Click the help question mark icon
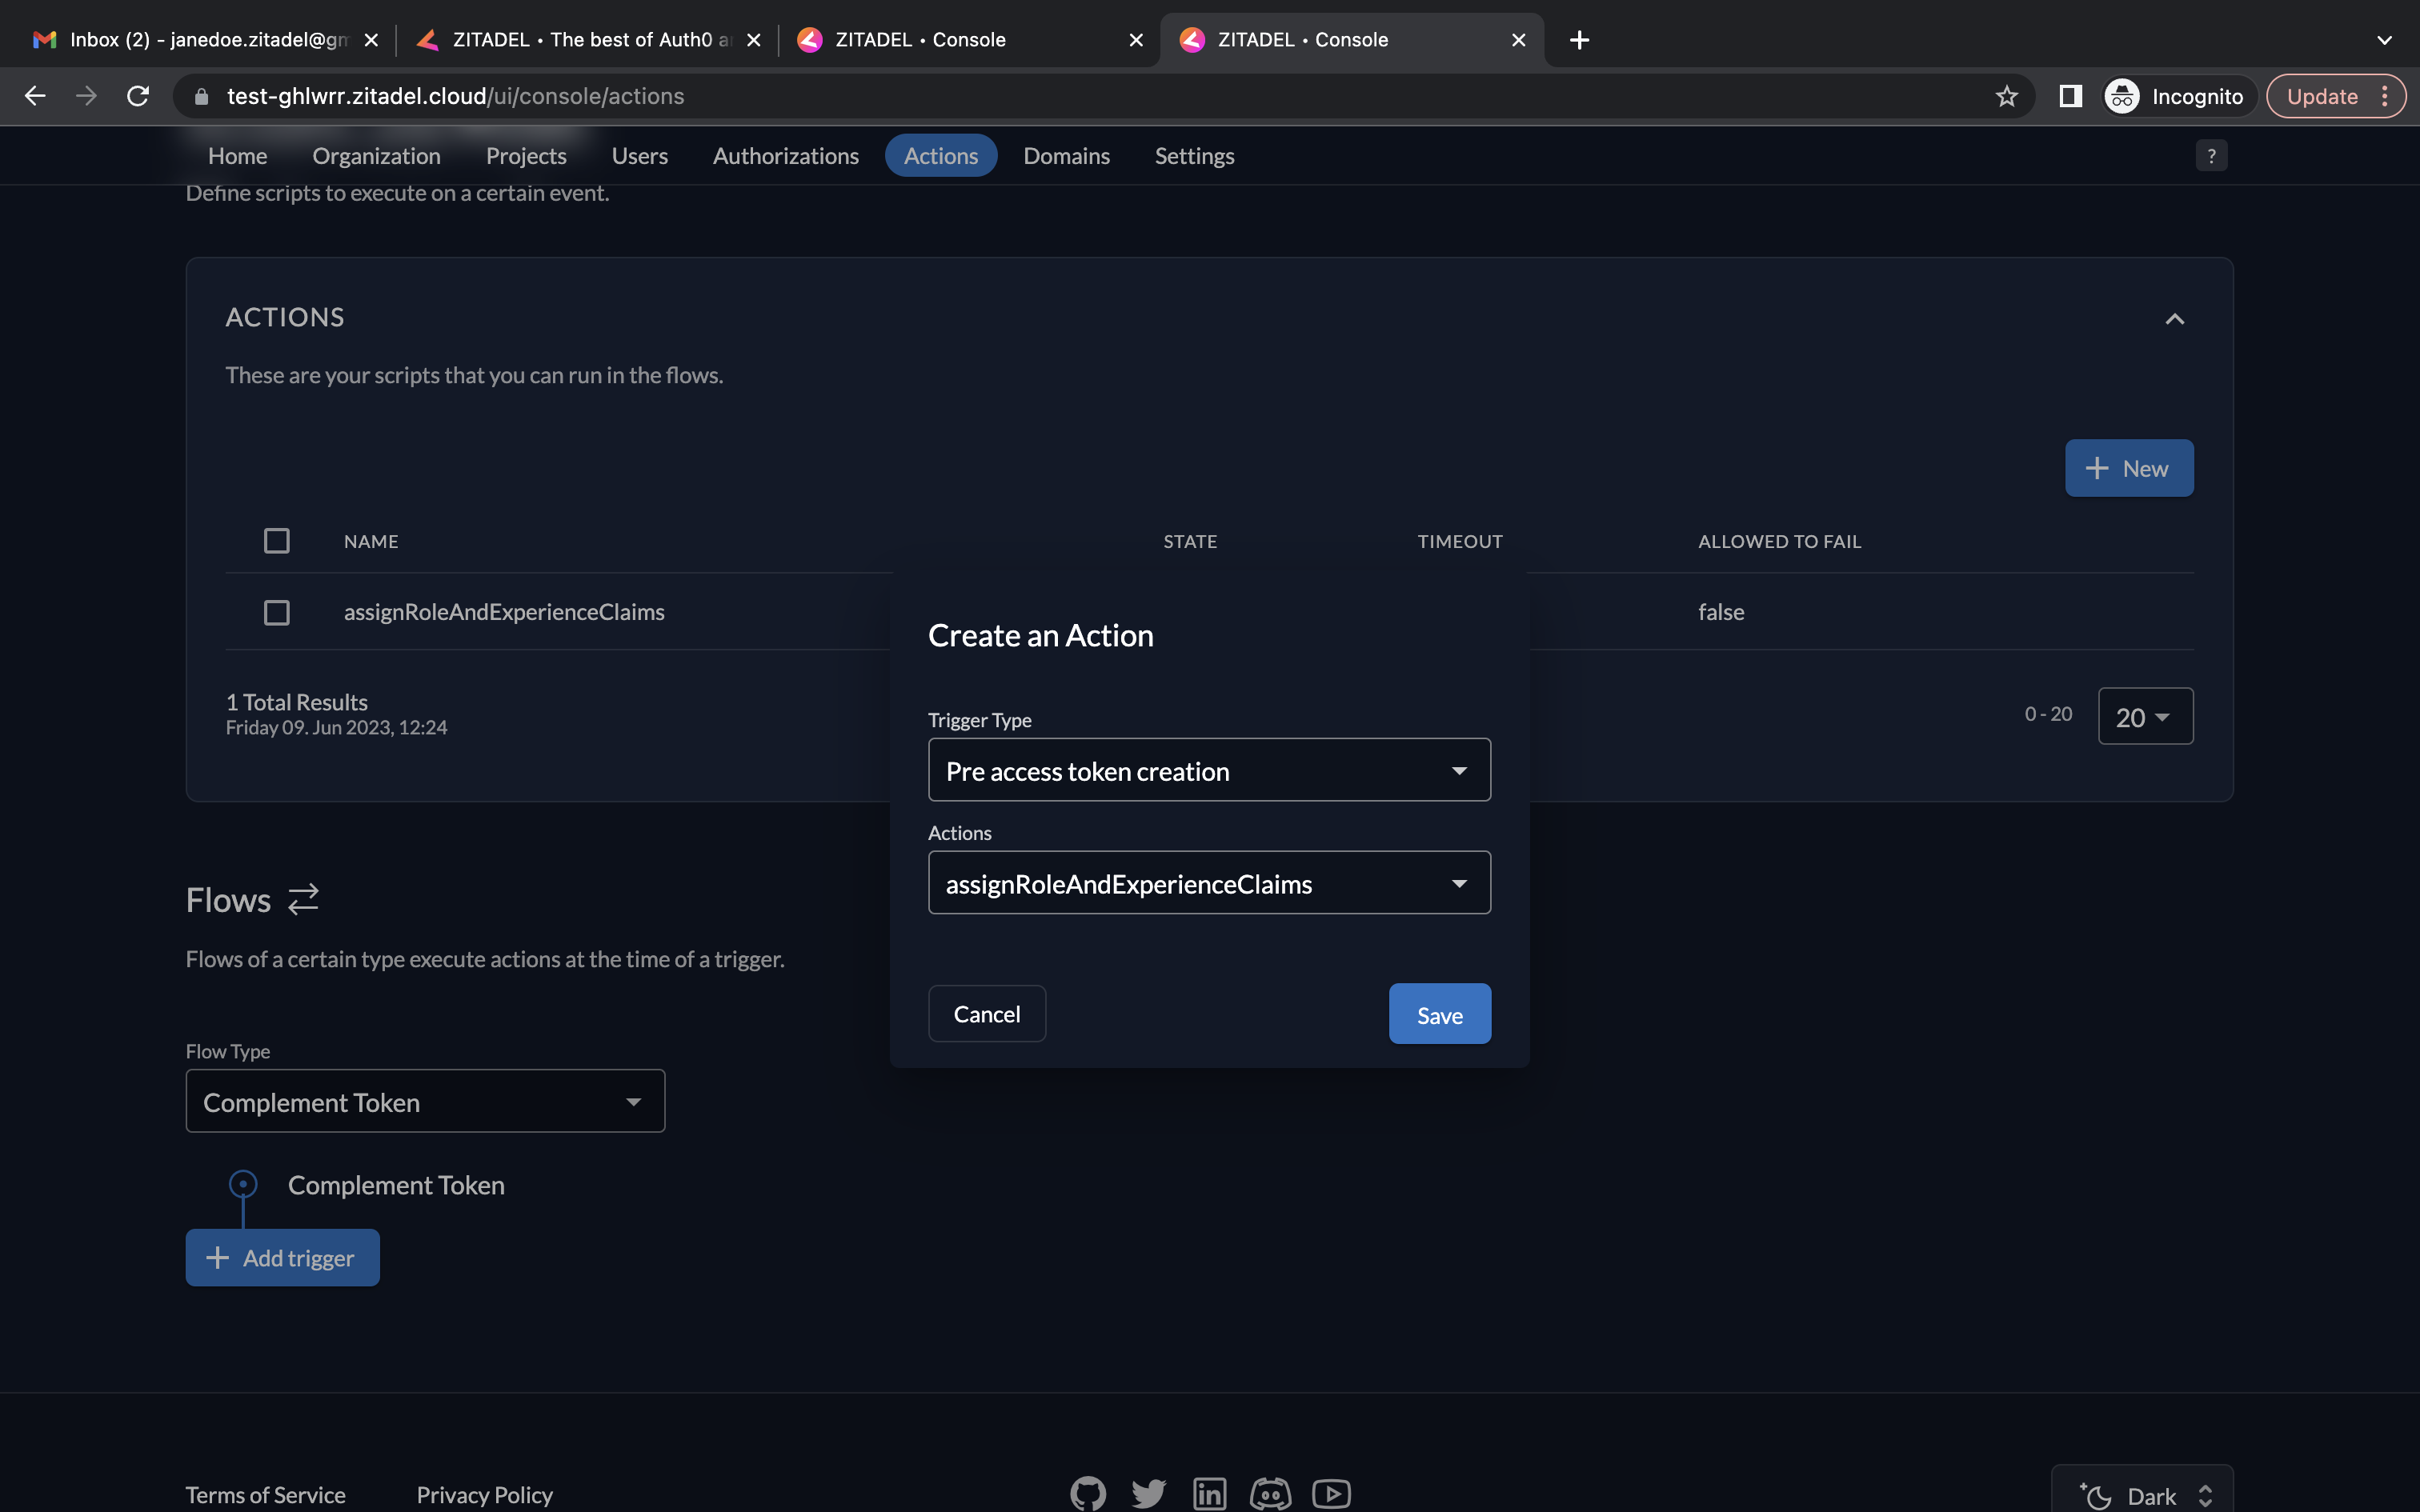Screen dimensions: 2420x1512 pyautogui.click(x=2211, y=156)
